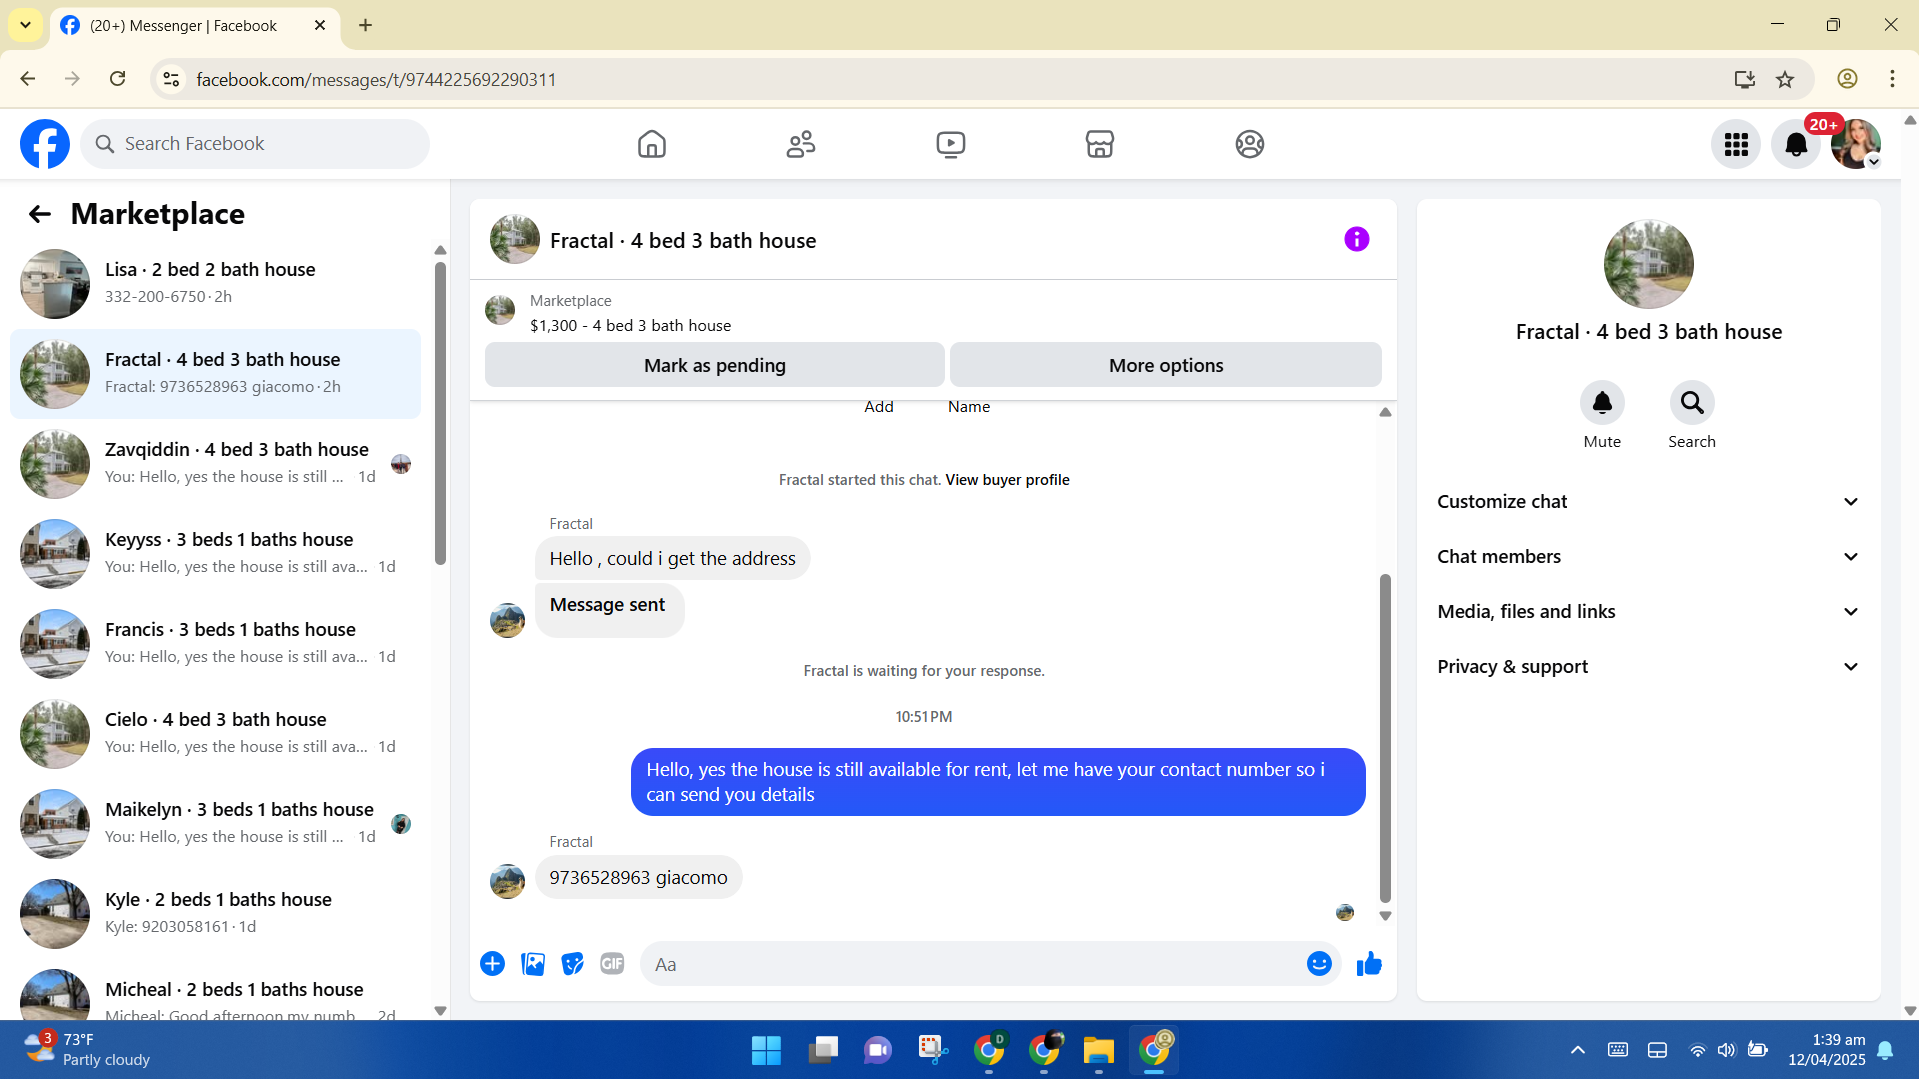Open the notifications bell with 20+ badge
Screen dimensions: 1919x1079
(x=1796, y=144)
